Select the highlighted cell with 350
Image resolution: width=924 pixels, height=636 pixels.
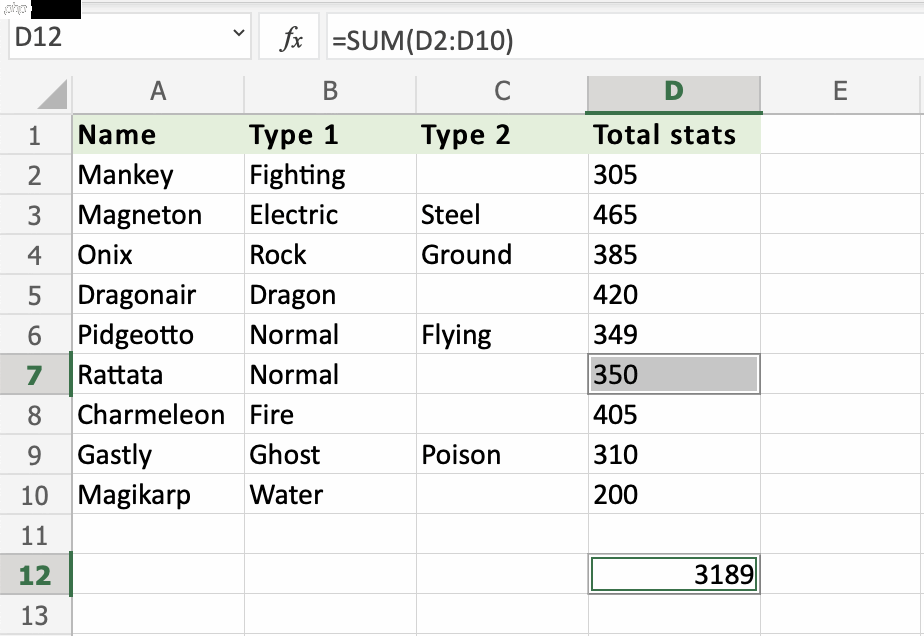(674, 375)
